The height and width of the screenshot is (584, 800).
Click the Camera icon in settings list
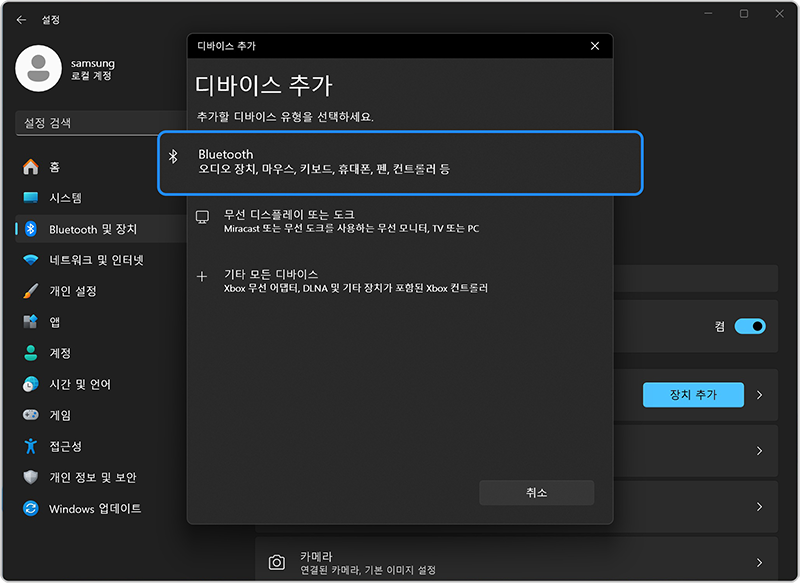tap(277, 563)
